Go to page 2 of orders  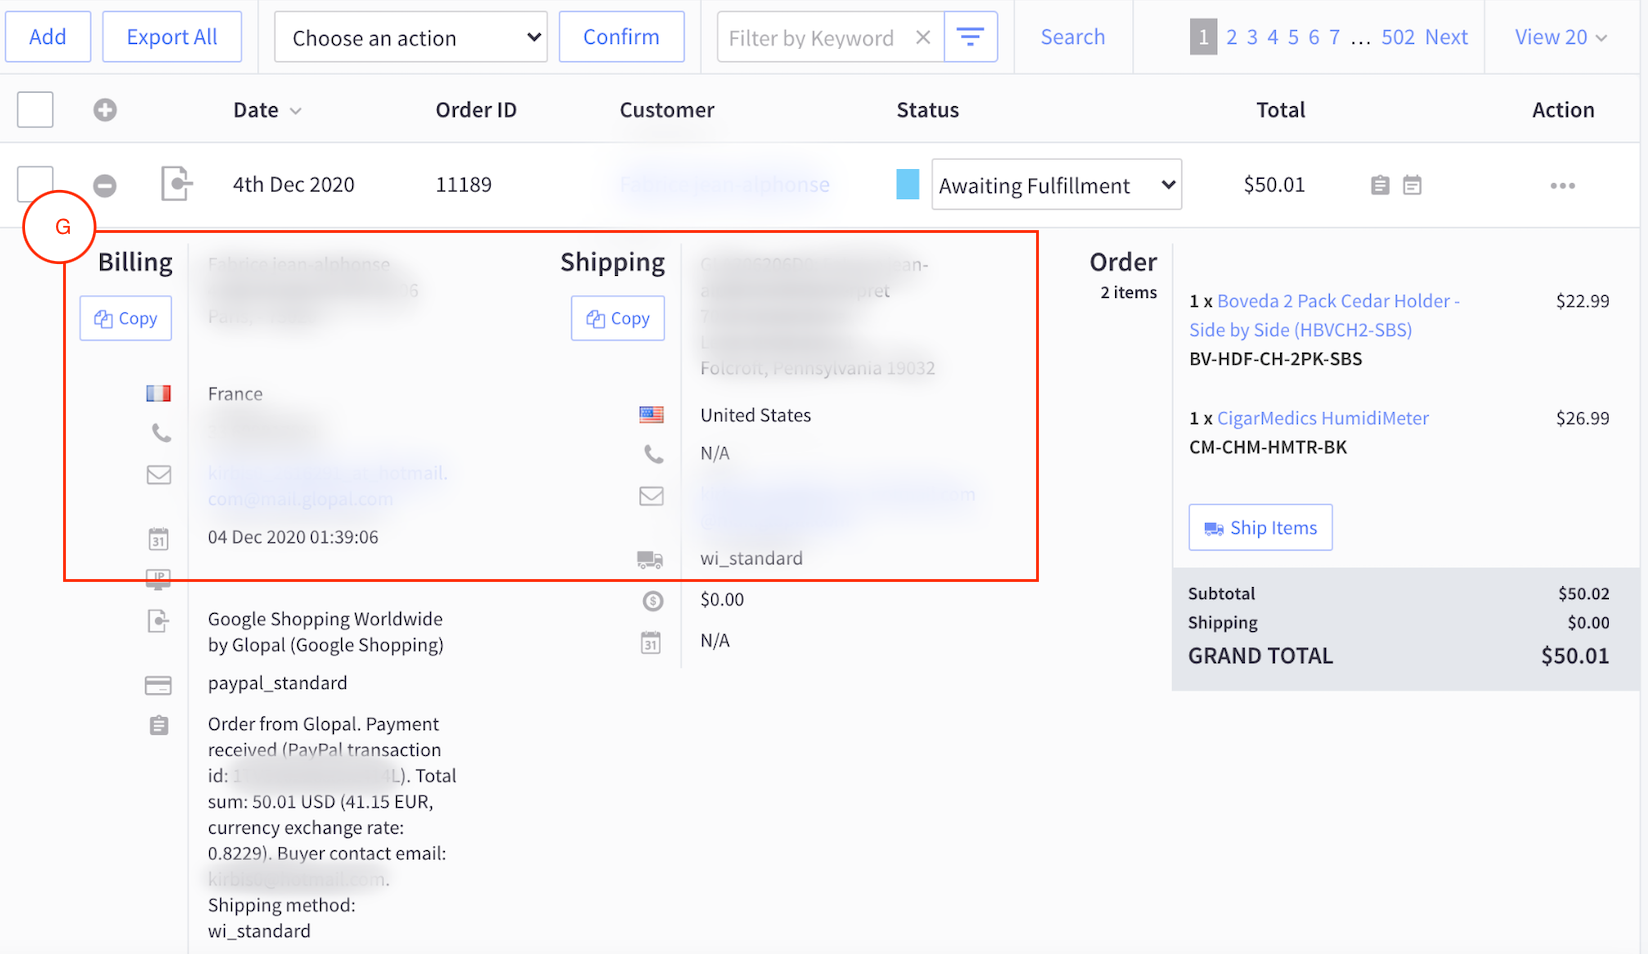(1232, 37)
